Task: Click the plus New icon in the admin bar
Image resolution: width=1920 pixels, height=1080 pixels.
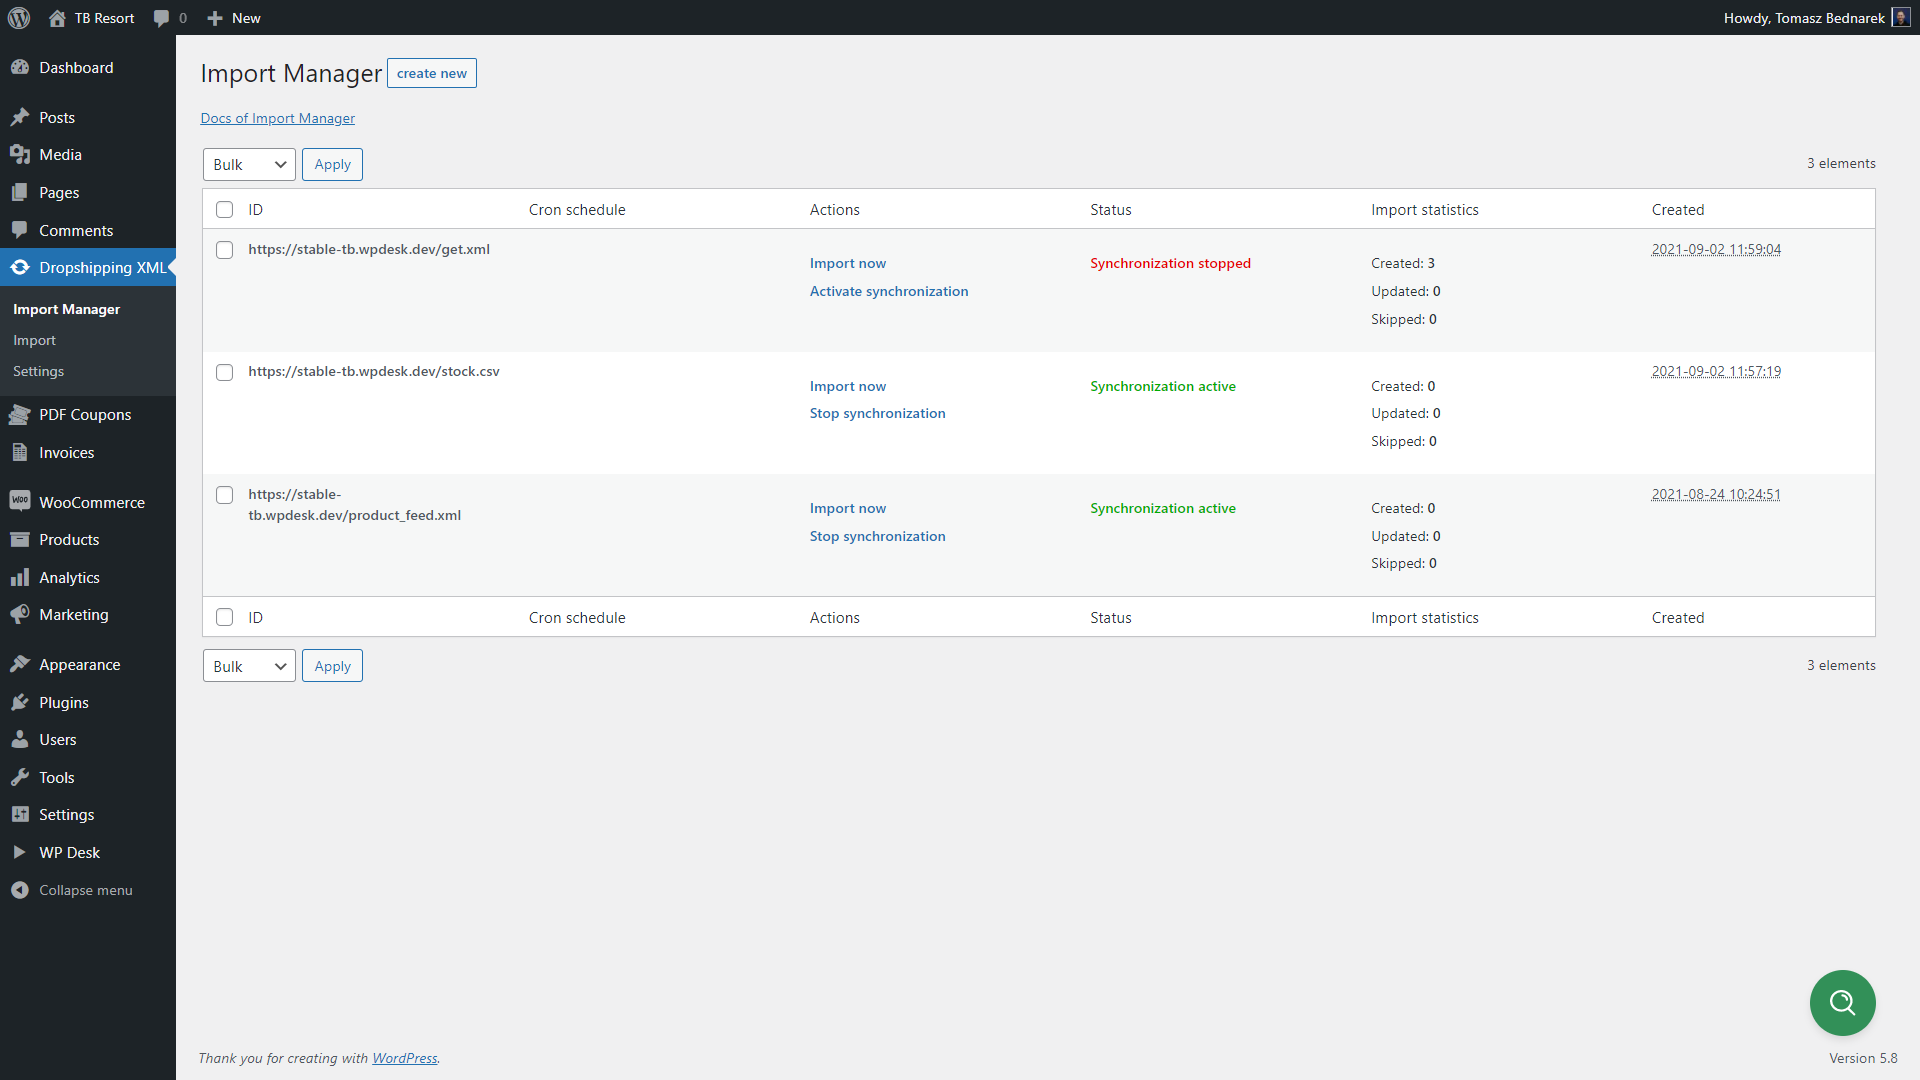Action: point(214,18)
